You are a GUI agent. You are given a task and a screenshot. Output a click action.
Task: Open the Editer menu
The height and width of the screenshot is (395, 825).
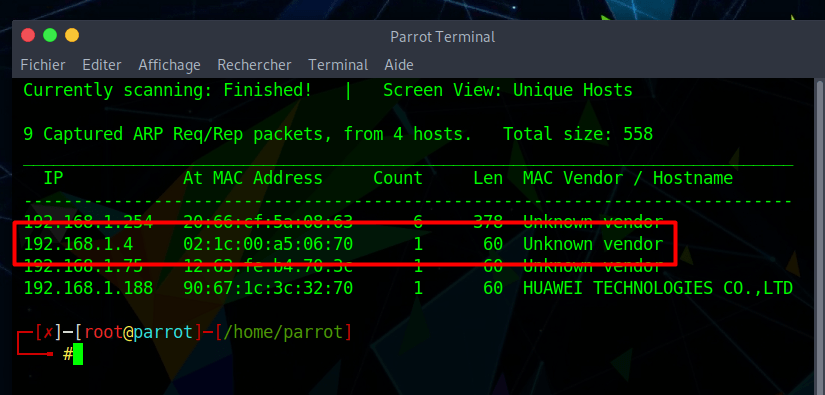[x=102, y=65]
